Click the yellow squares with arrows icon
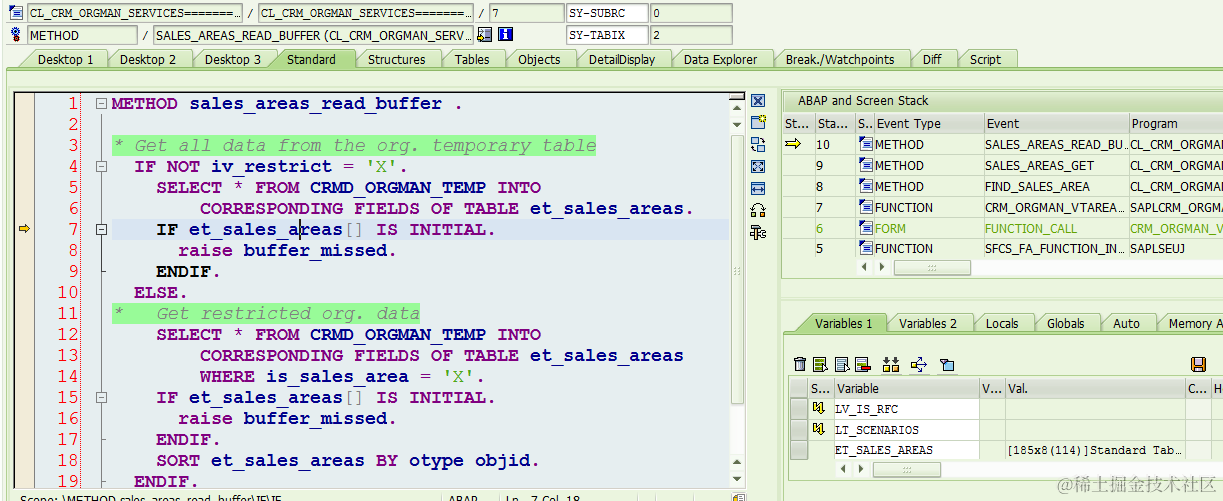The image size is (1223, 501). [x=891, y=365]
